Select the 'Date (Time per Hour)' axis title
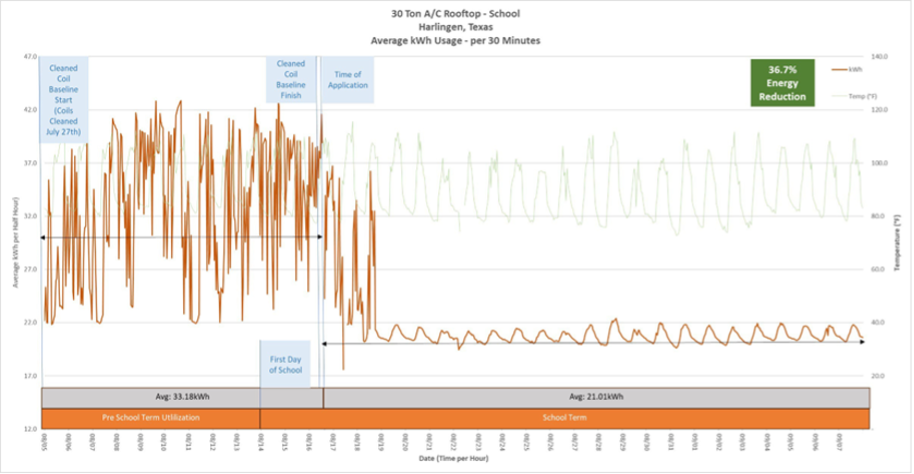 455,458
